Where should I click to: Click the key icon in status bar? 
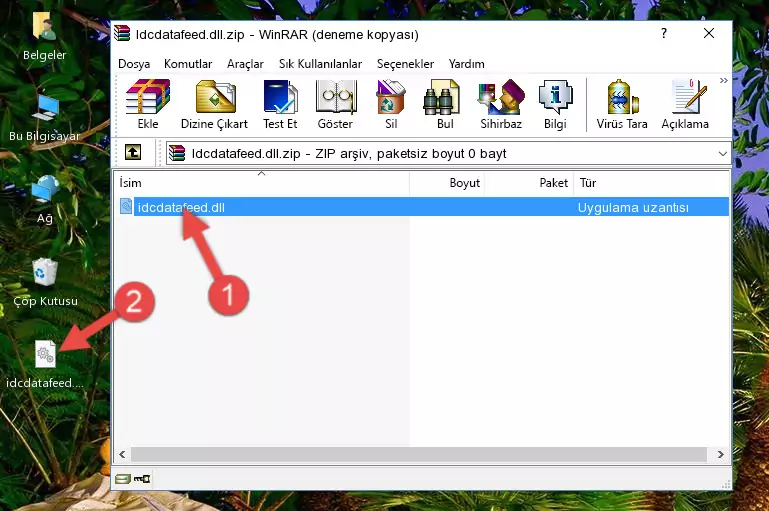pyautogui.click(x=142, y=478)
